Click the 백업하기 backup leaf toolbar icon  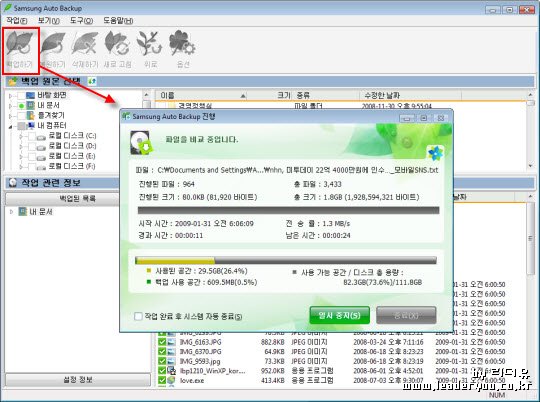(20, 43)
